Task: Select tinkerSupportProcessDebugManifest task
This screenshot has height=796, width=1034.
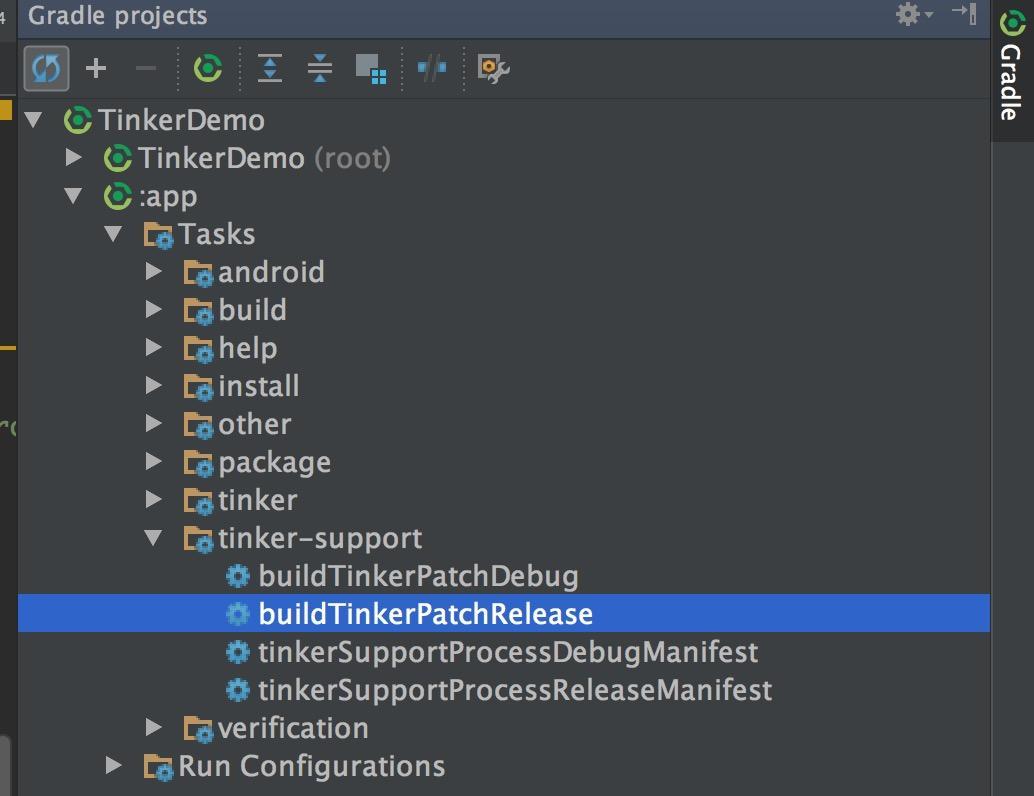Action: [x=508, y=652]
